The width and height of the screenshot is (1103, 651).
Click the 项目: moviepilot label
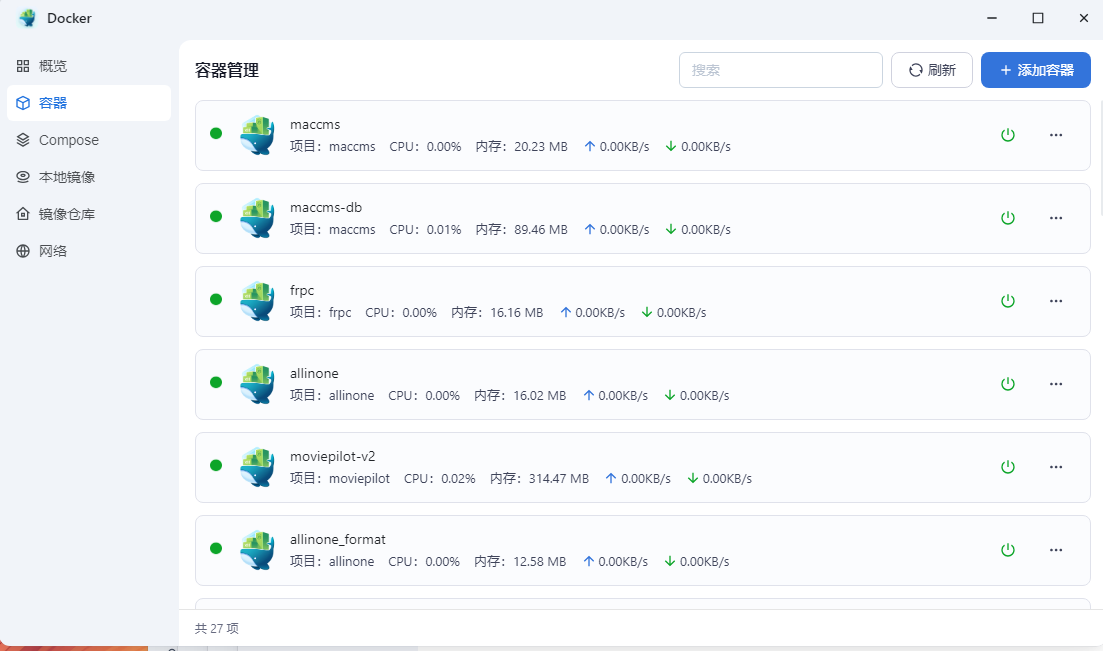click(340, 479)
